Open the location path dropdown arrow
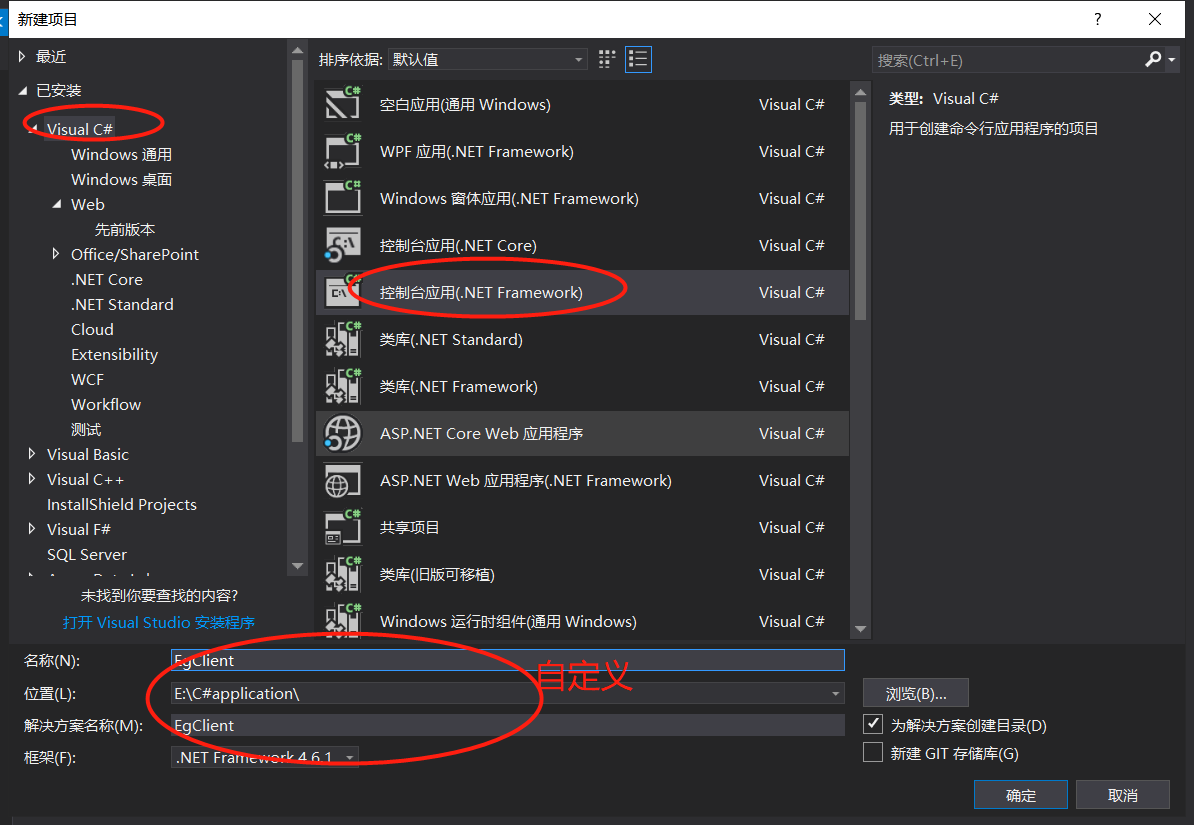Image resolution: width=1194 pixels, height=825 pixels. (835, 693)
